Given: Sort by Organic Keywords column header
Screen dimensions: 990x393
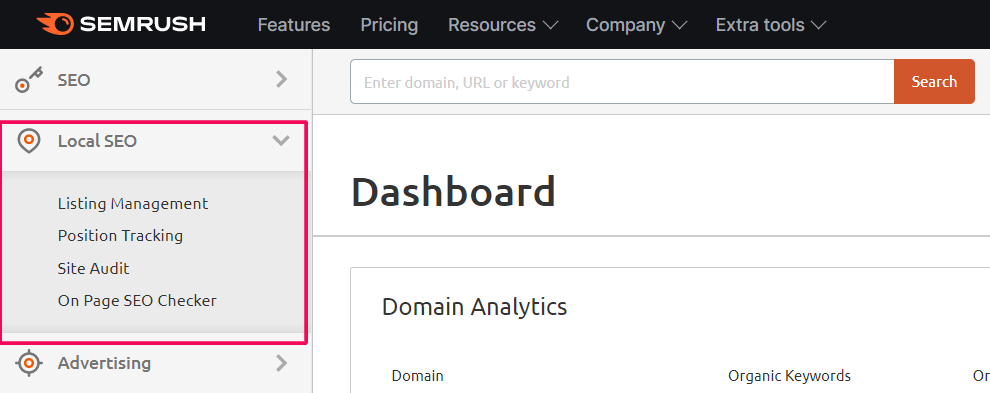Looking at the screenshot, I should pos(789,376).
